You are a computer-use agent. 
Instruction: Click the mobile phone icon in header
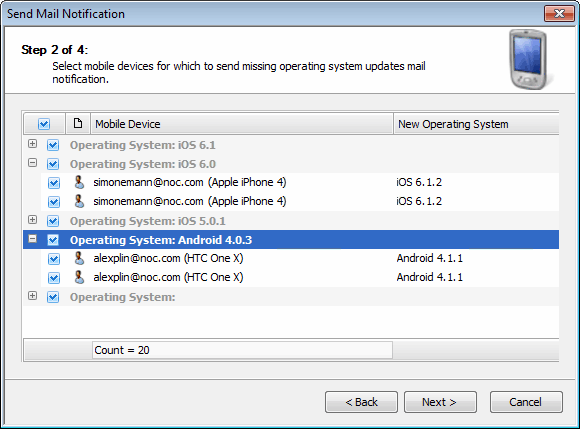pyautogui.click(x=528, y=59)
